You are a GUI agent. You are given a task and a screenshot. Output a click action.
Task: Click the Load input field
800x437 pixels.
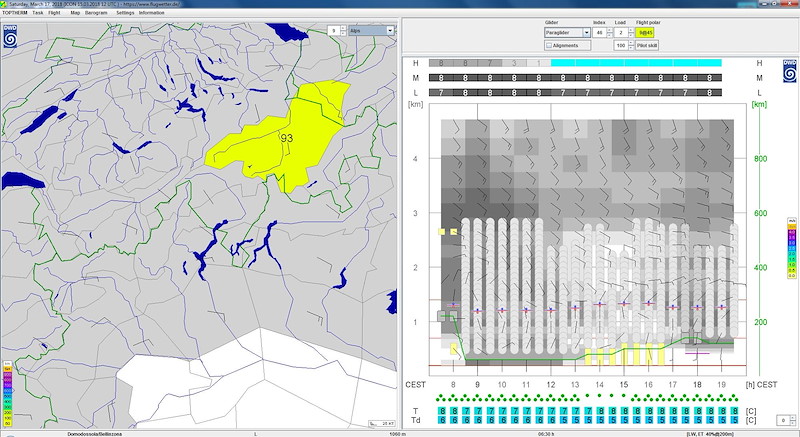click(621, 33)
